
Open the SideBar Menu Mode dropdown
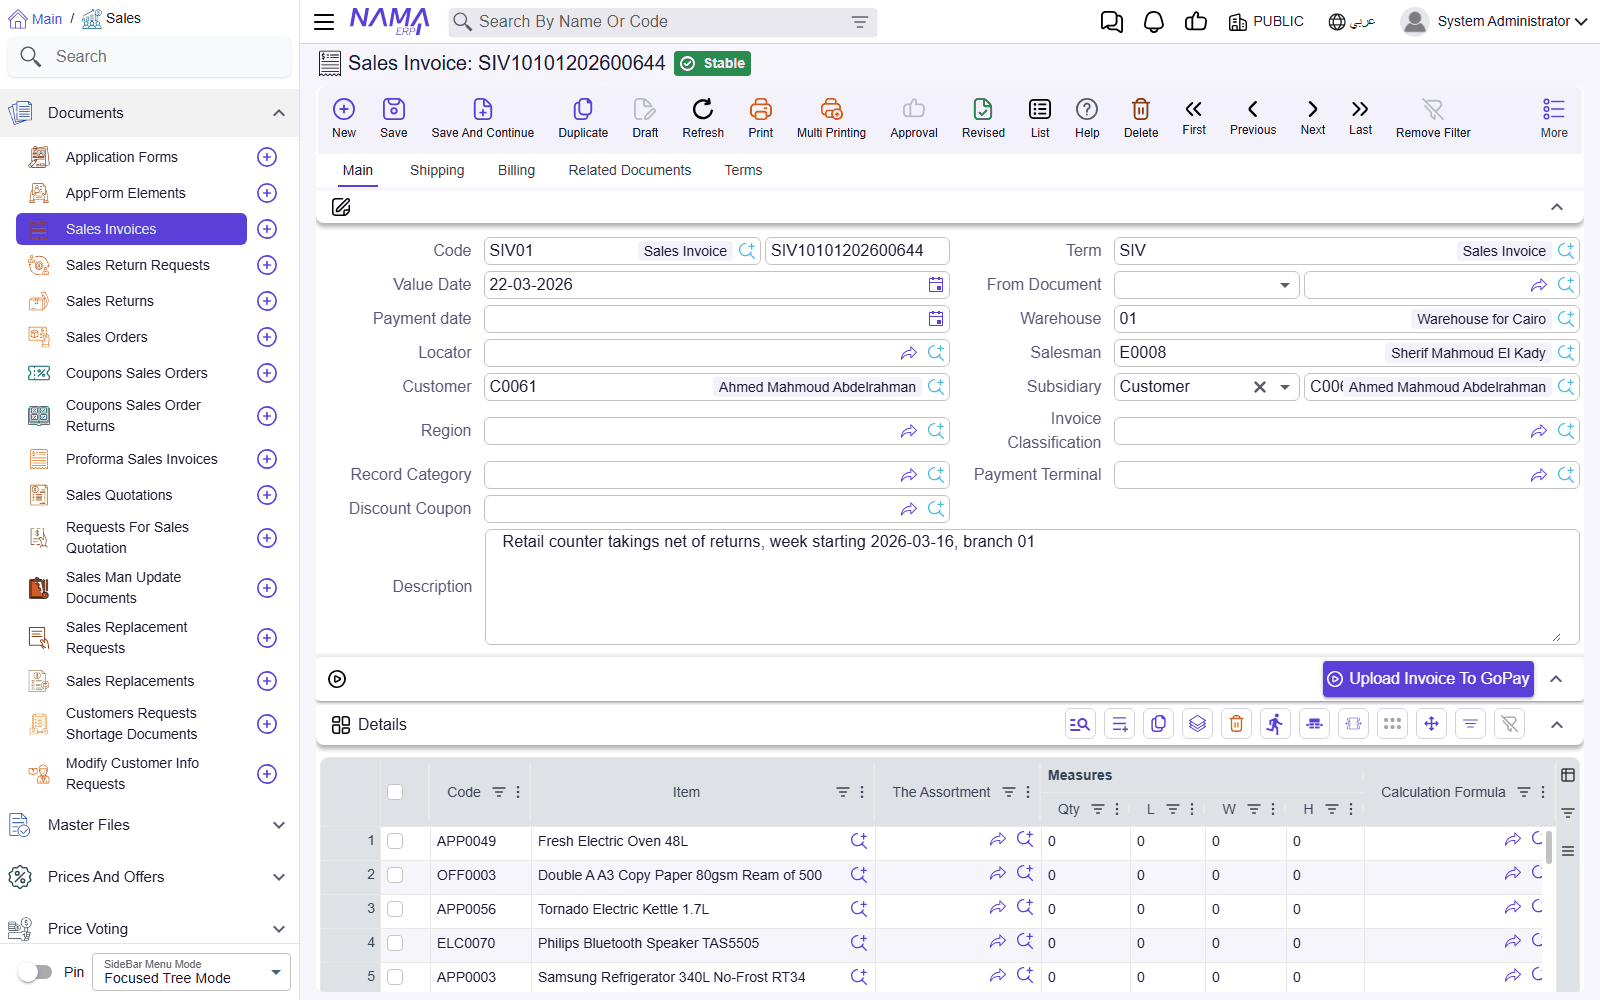(x=191, y=972)
